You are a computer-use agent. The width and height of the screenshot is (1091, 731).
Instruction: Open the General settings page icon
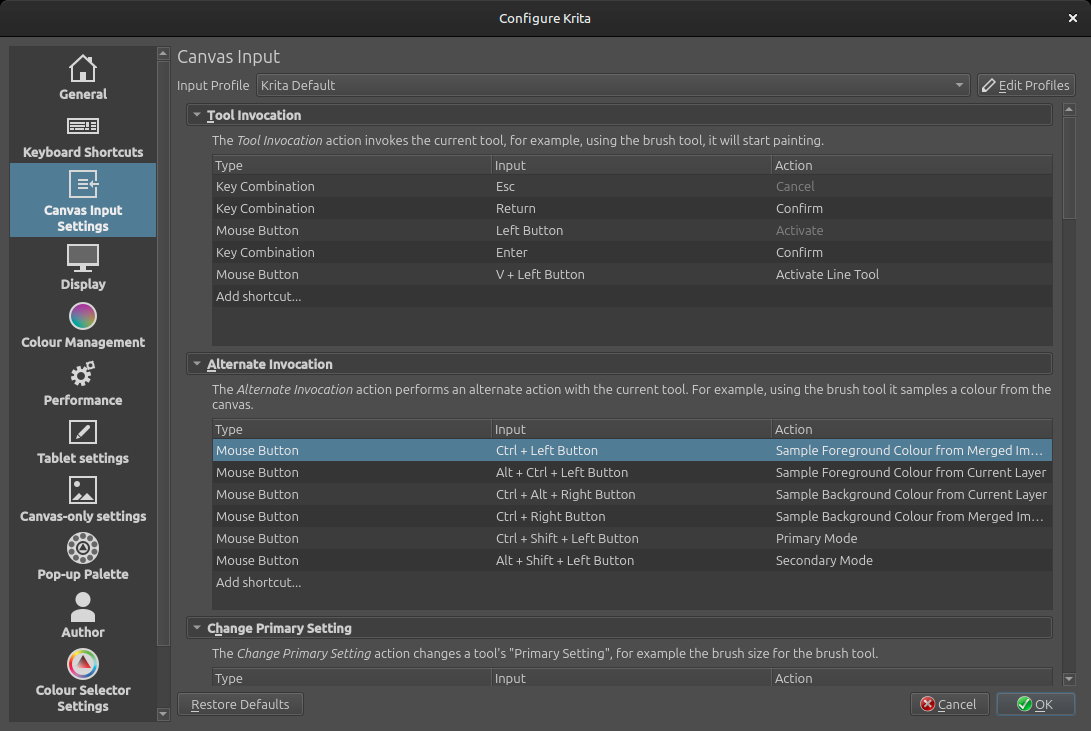point(82,68)
